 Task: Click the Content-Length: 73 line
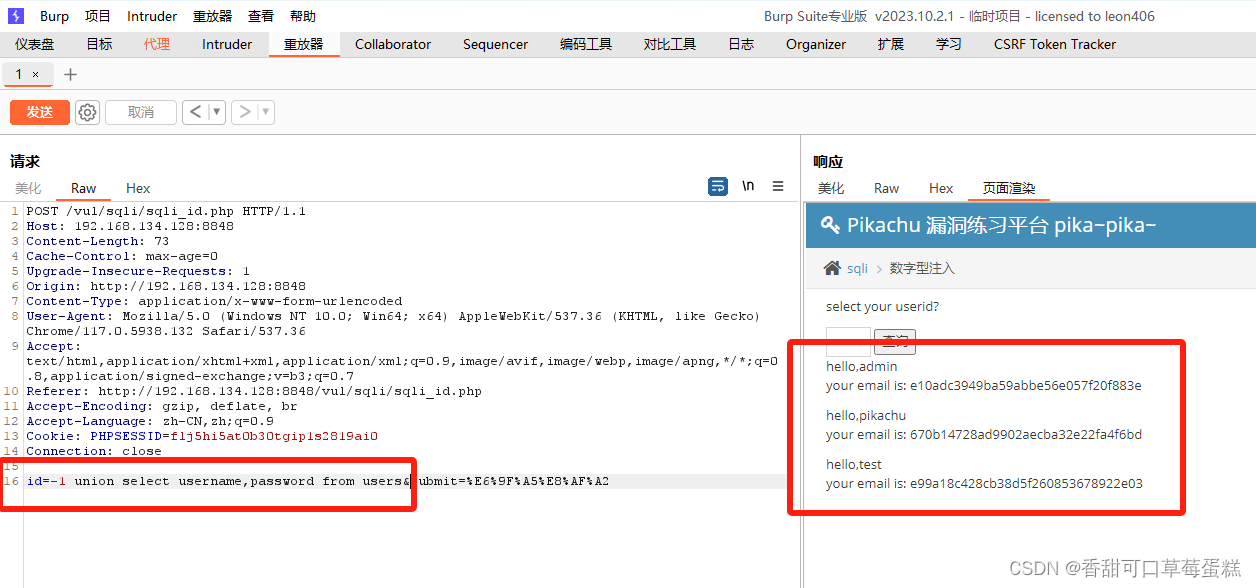click(98, 241)
